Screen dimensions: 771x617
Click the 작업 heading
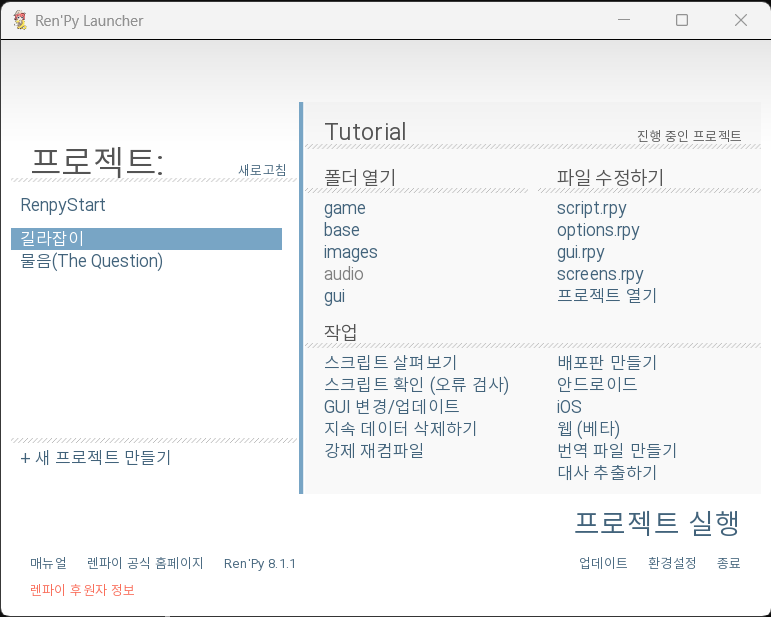pos(340,332)
